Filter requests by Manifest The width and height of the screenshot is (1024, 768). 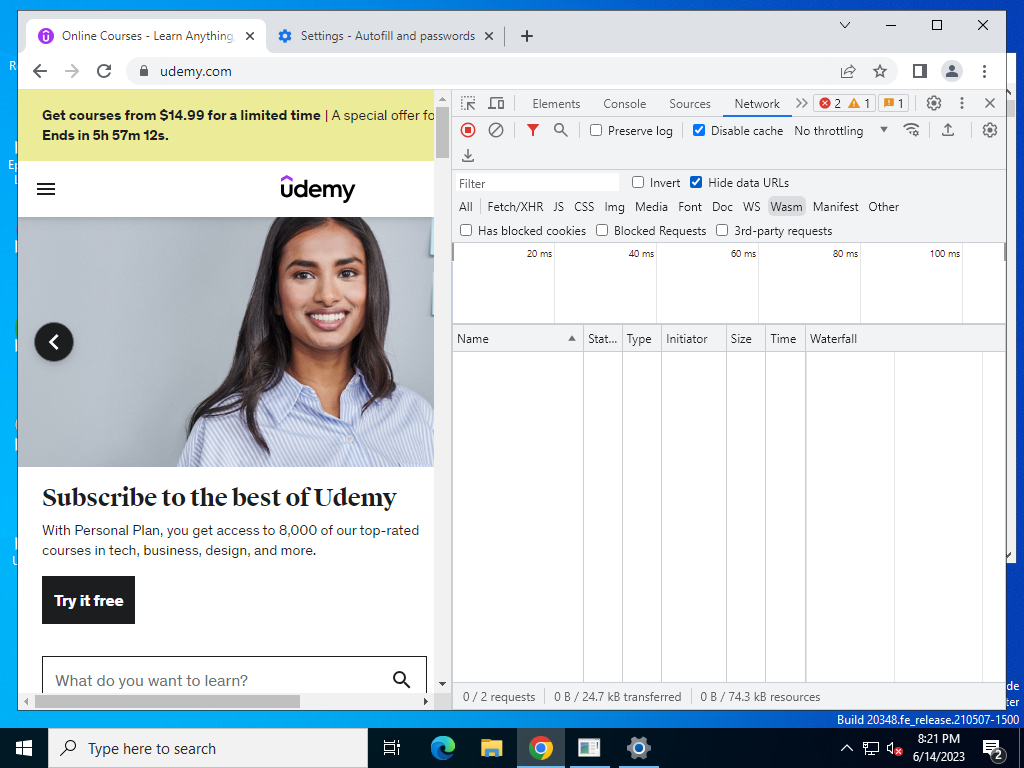pos(835,206)
